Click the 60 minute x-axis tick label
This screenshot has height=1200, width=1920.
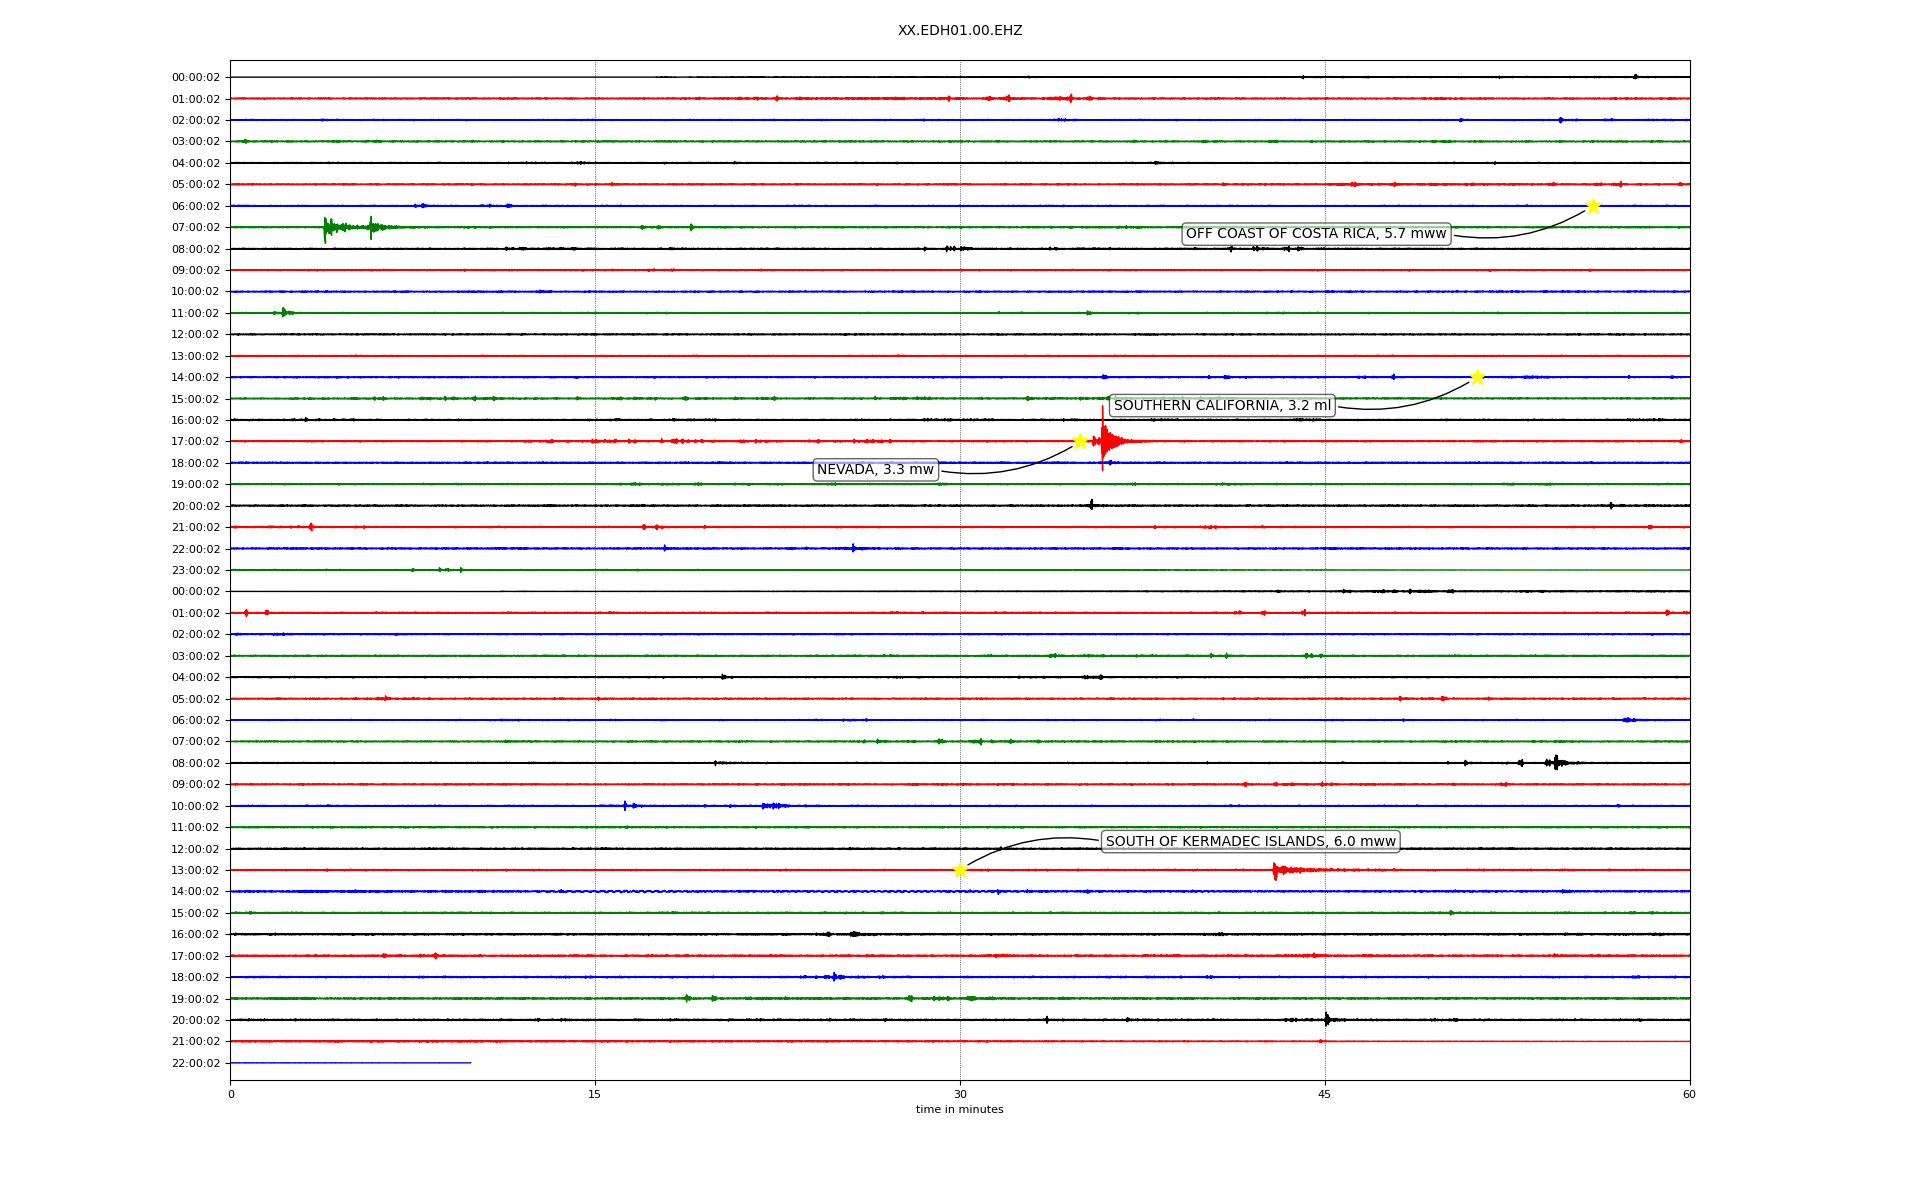tap(1689, 1094)
